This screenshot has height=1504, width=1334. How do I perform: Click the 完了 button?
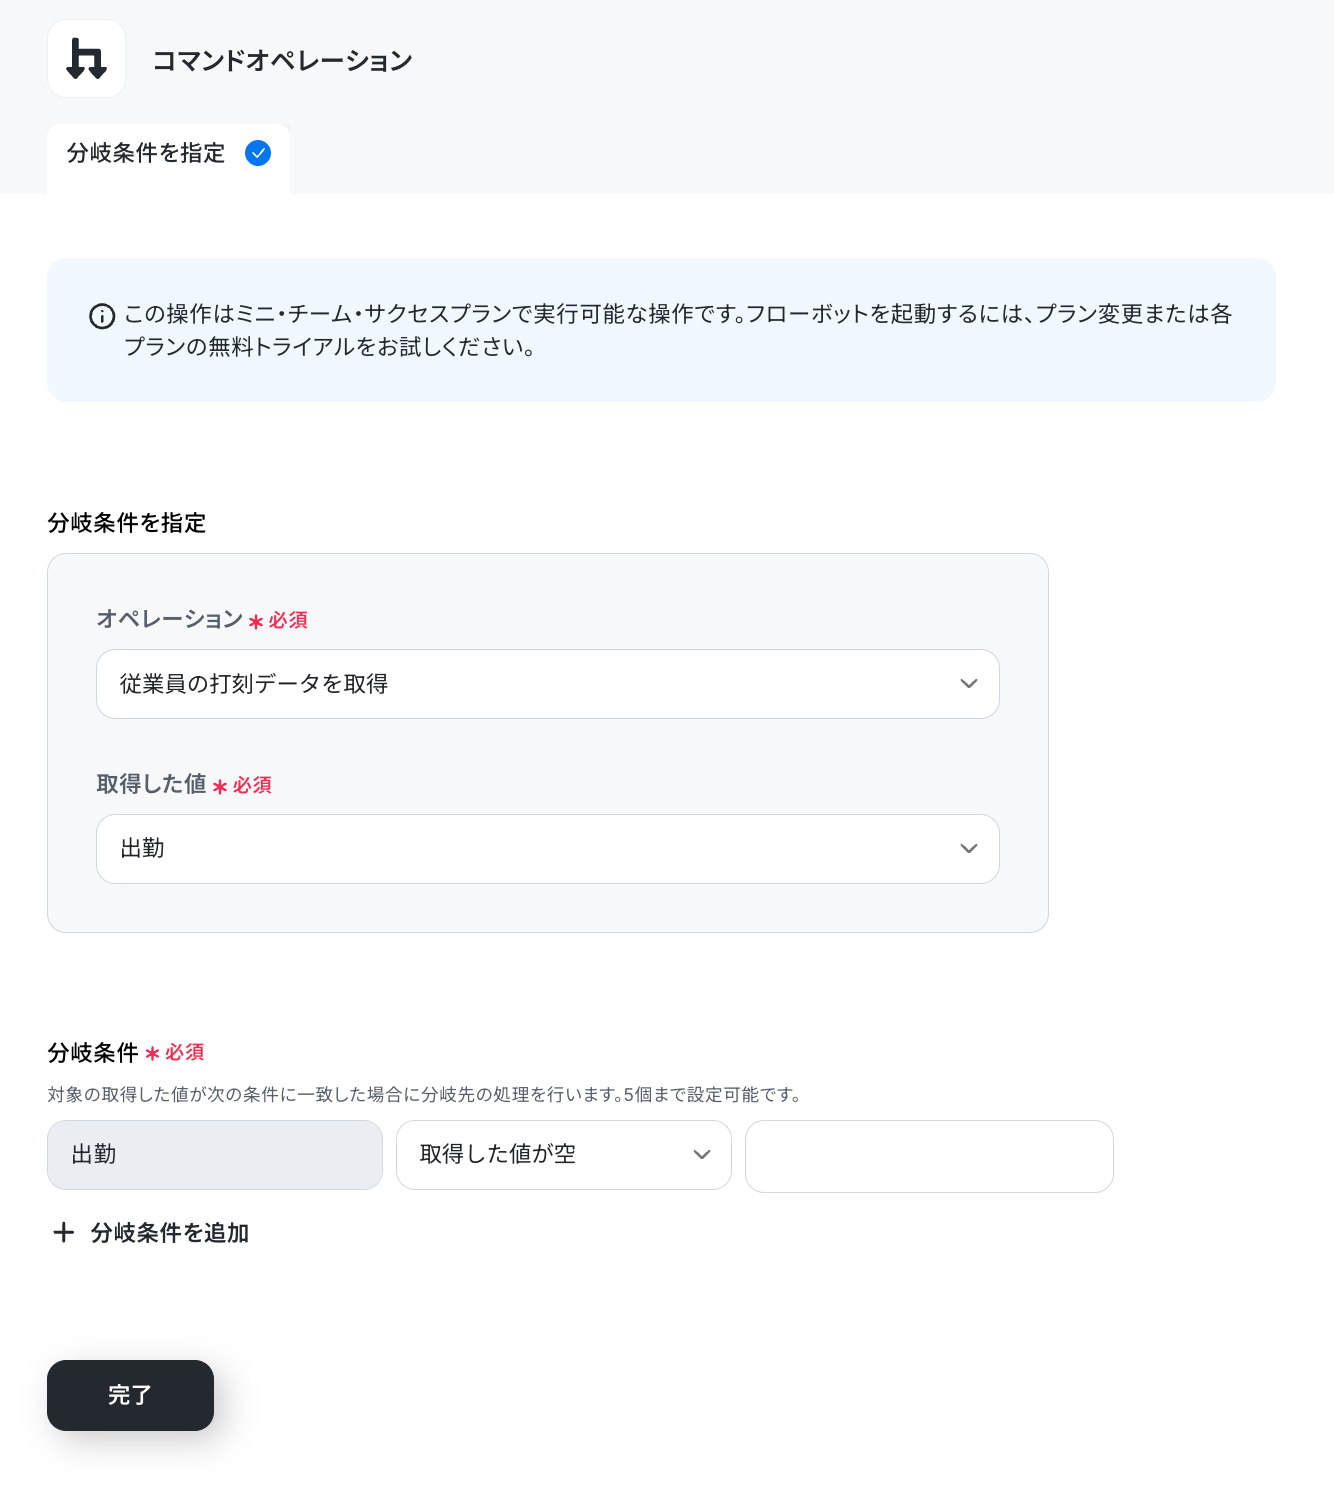click(130, 1395)
